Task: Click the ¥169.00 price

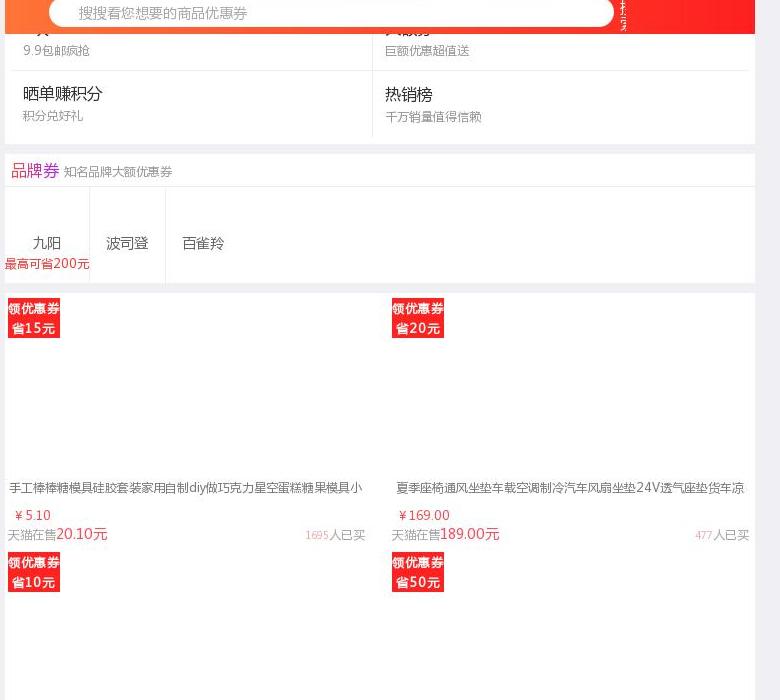Action: (x=424, y=515)
